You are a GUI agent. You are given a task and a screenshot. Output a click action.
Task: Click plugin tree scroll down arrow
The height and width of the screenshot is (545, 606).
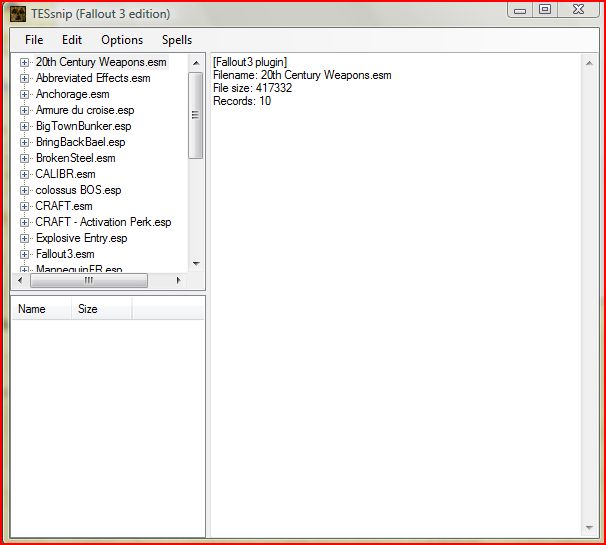click(196, 263)
